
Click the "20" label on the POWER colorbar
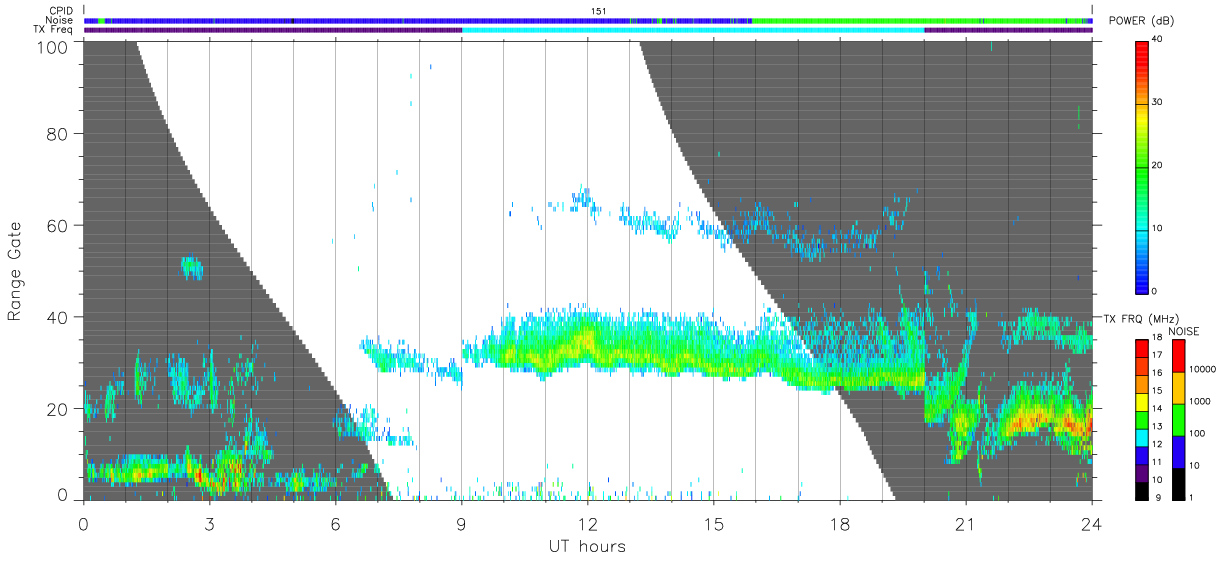coord(1159,166)
